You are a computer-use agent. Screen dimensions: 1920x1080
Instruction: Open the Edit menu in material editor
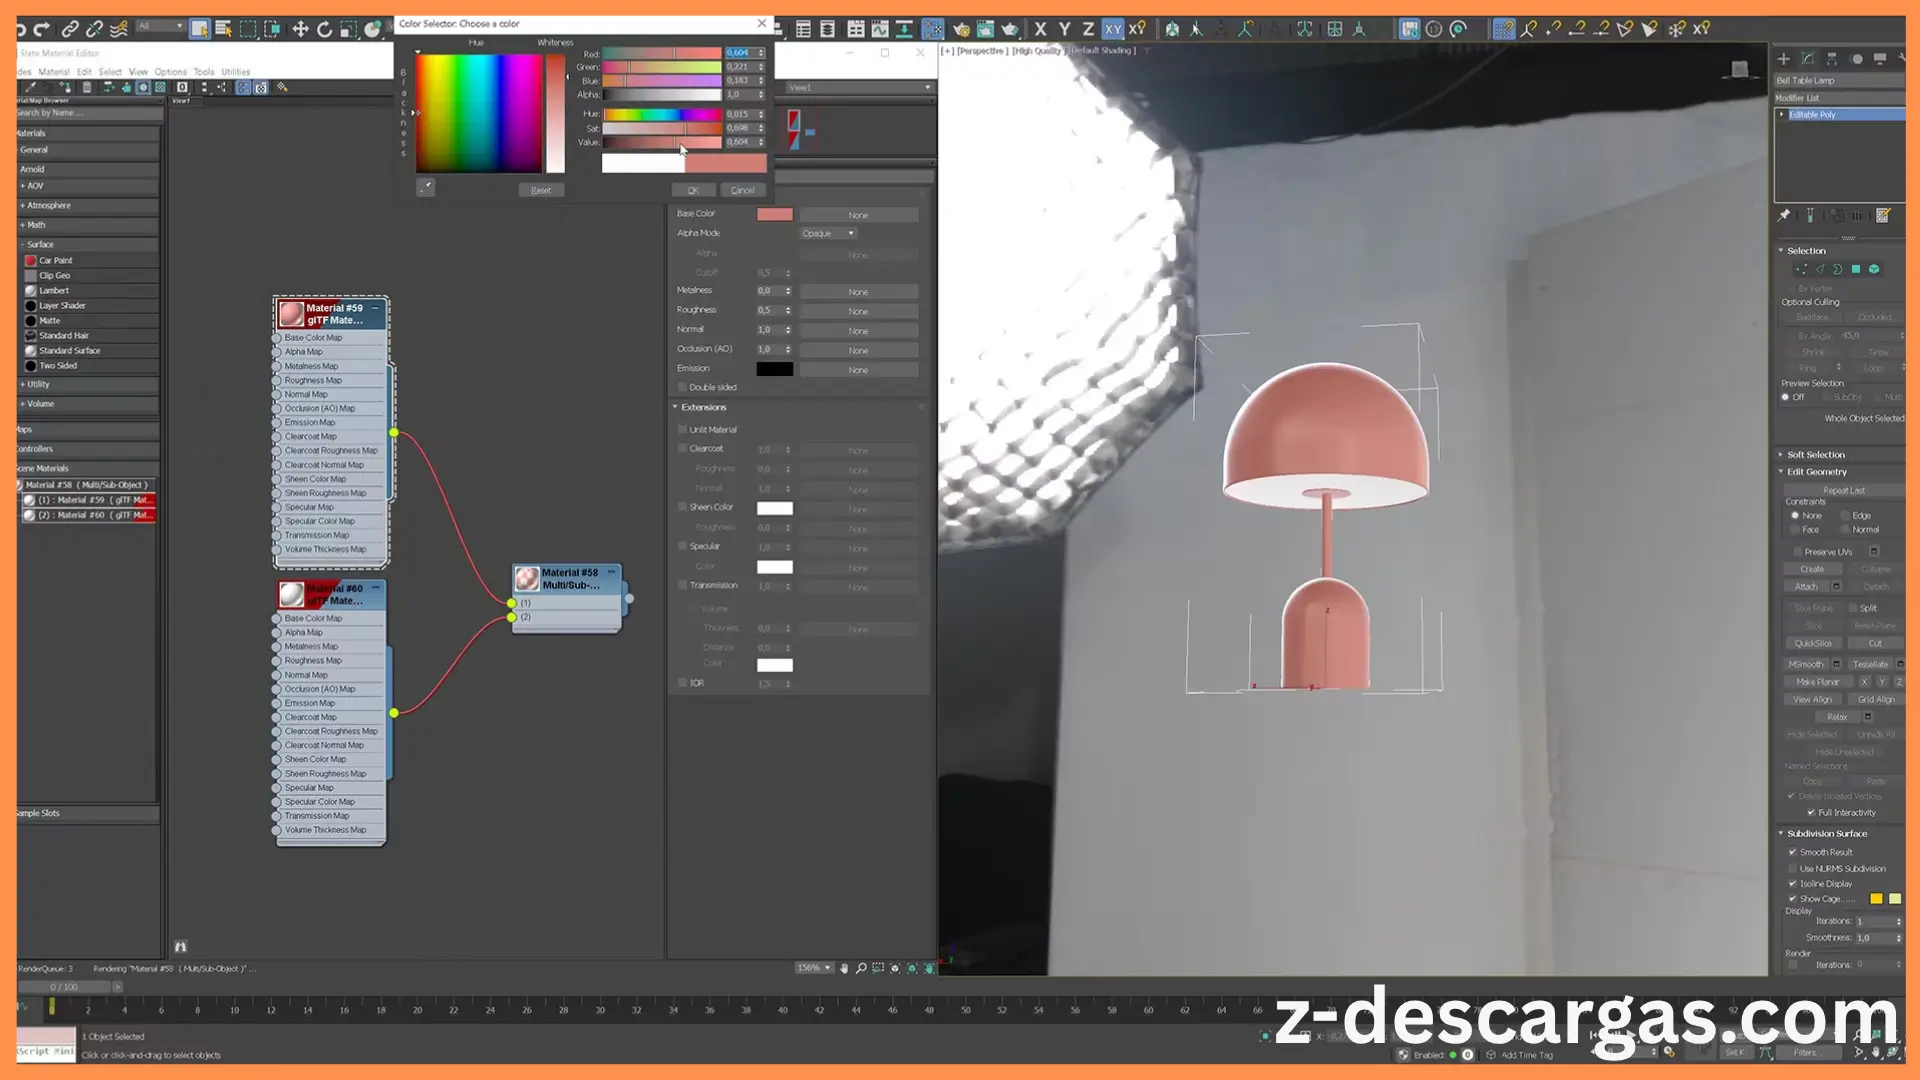(x=84, y=72)
